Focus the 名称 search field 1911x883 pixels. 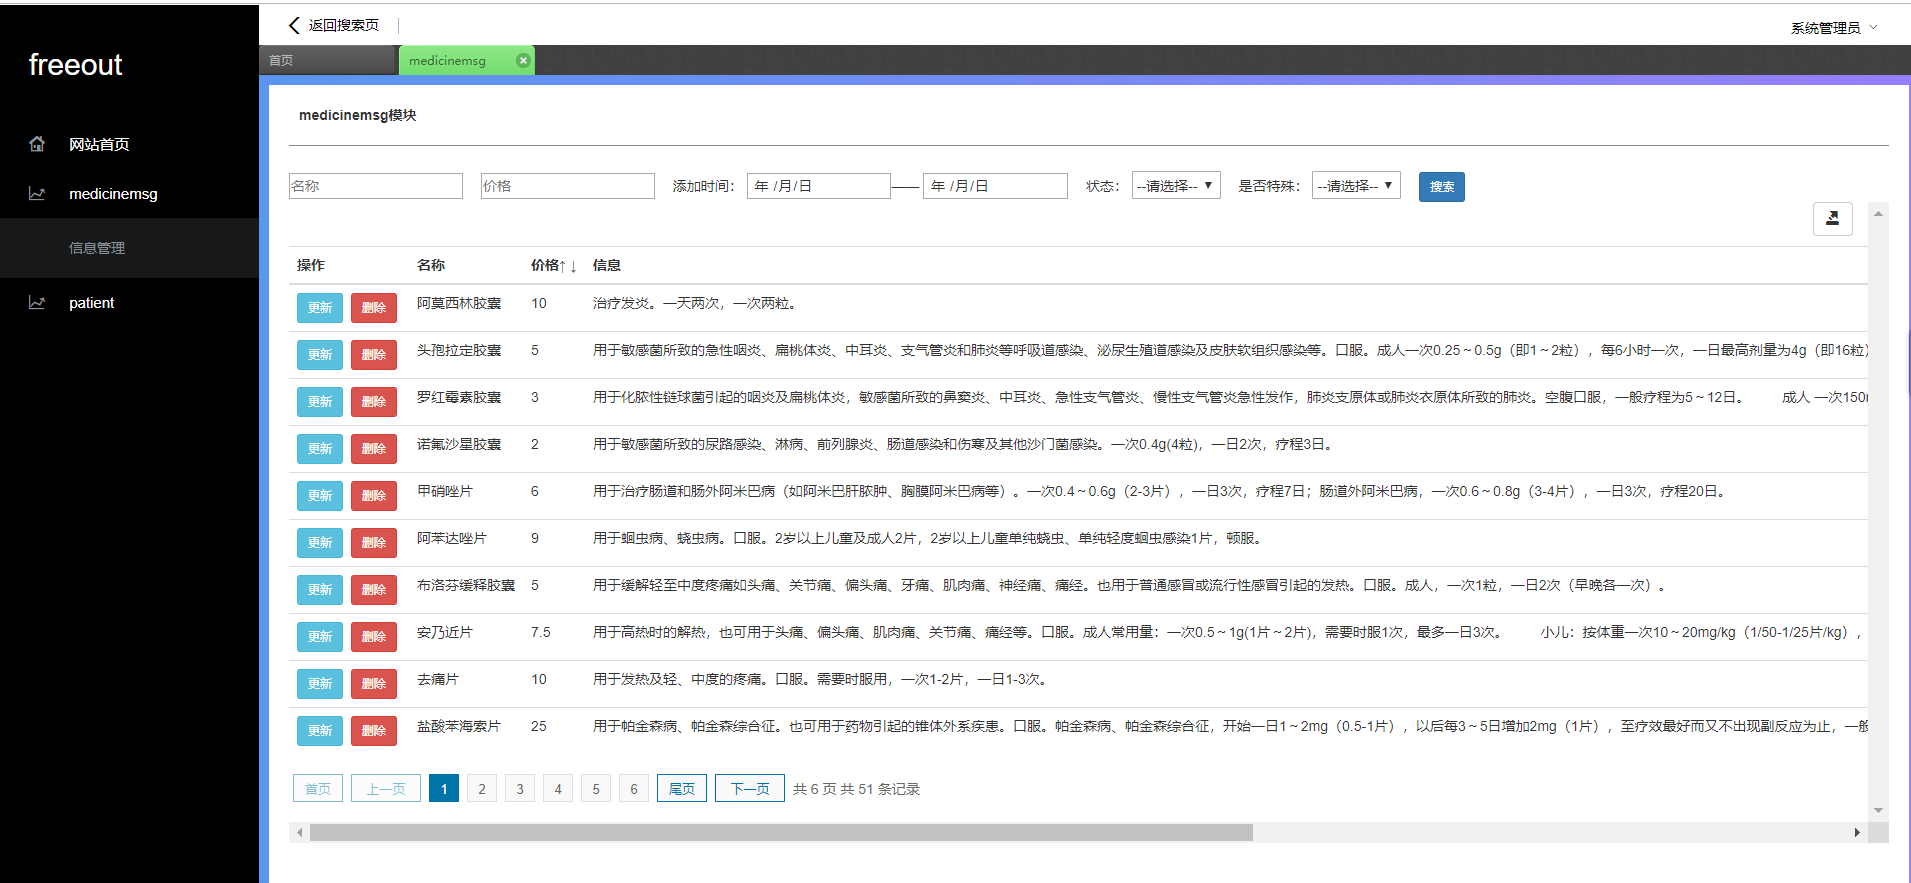[376, 186]
